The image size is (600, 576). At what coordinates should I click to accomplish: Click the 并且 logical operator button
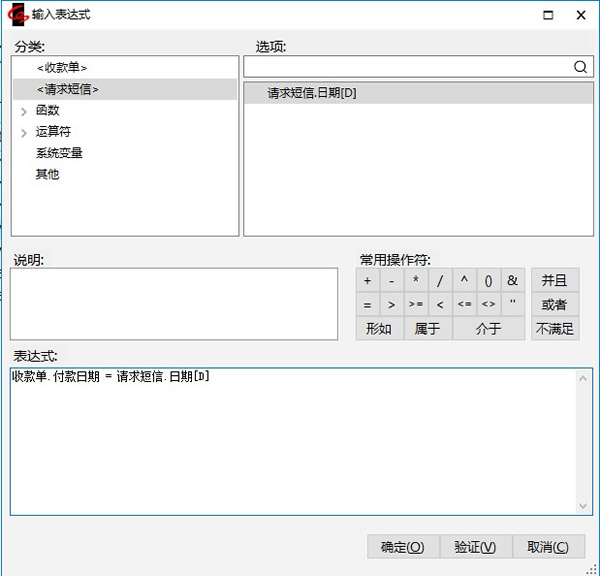pos(554,281)
